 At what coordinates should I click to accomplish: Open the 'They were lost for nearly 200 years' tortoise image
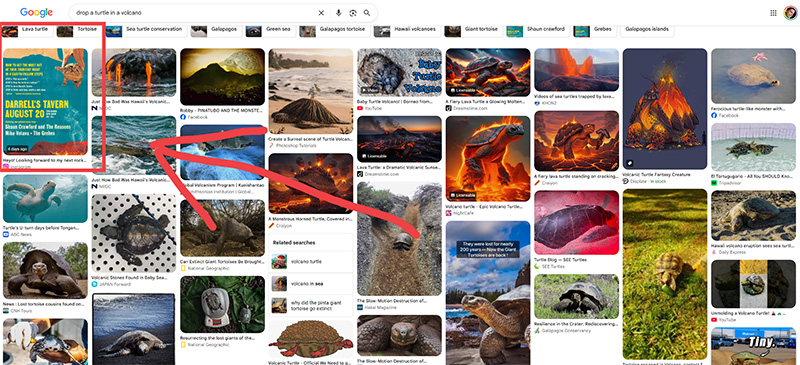488,293
